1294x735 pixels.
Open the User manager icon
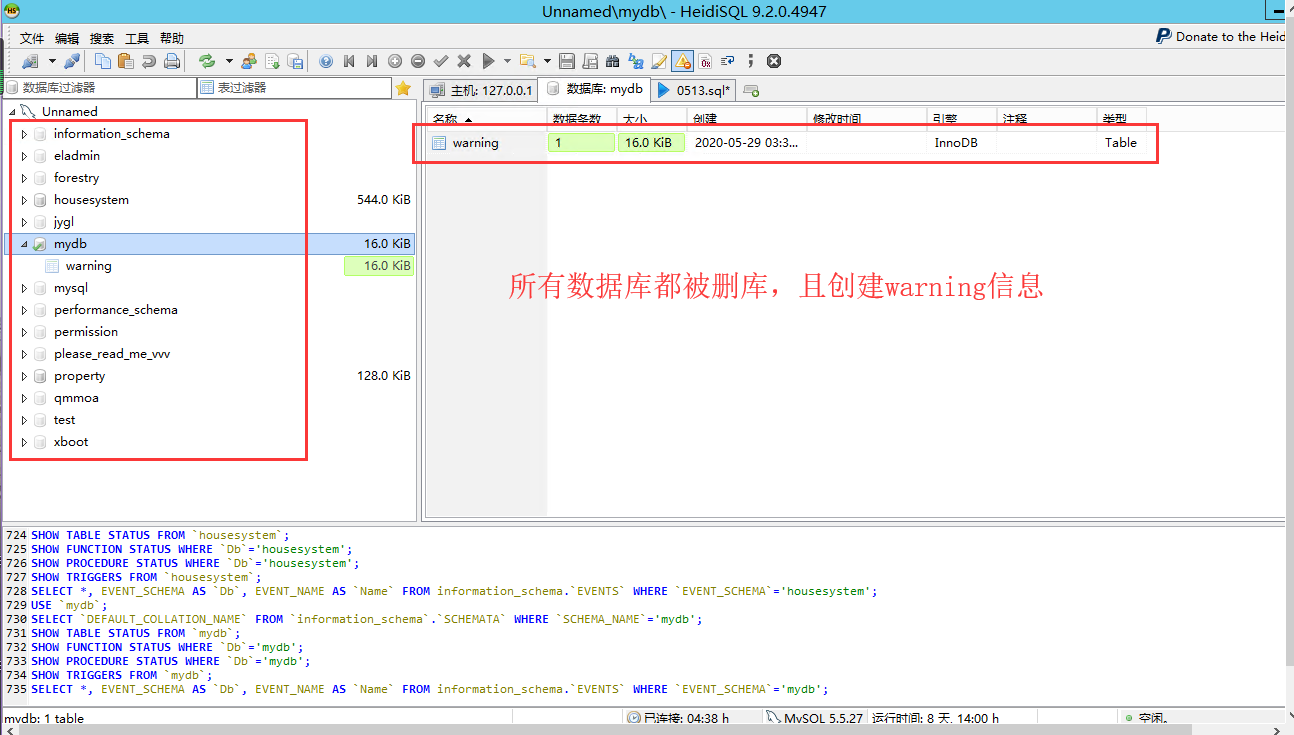tap(249, 61)
